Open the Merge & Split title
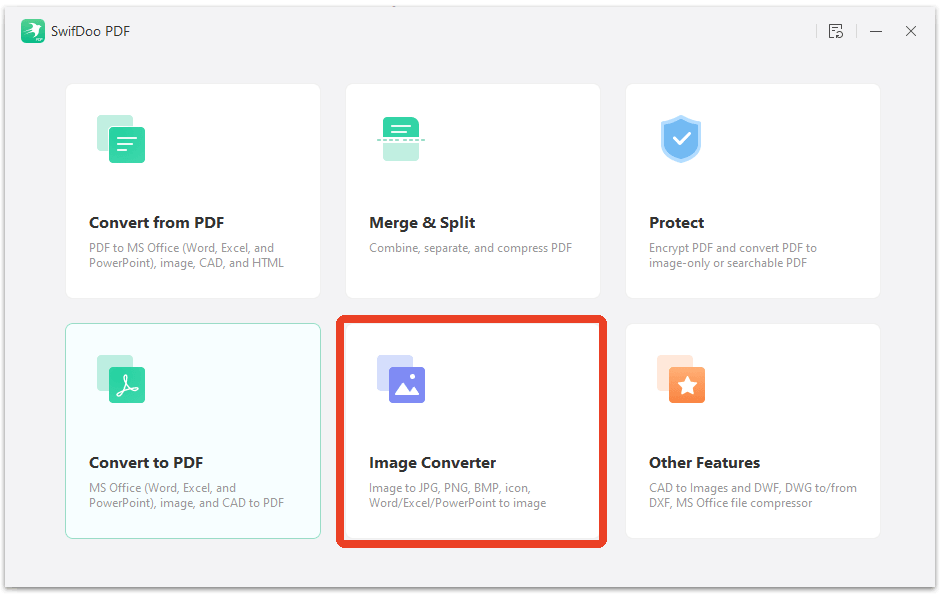Viewport: 940px width, 594px height. tap(422, 223)
